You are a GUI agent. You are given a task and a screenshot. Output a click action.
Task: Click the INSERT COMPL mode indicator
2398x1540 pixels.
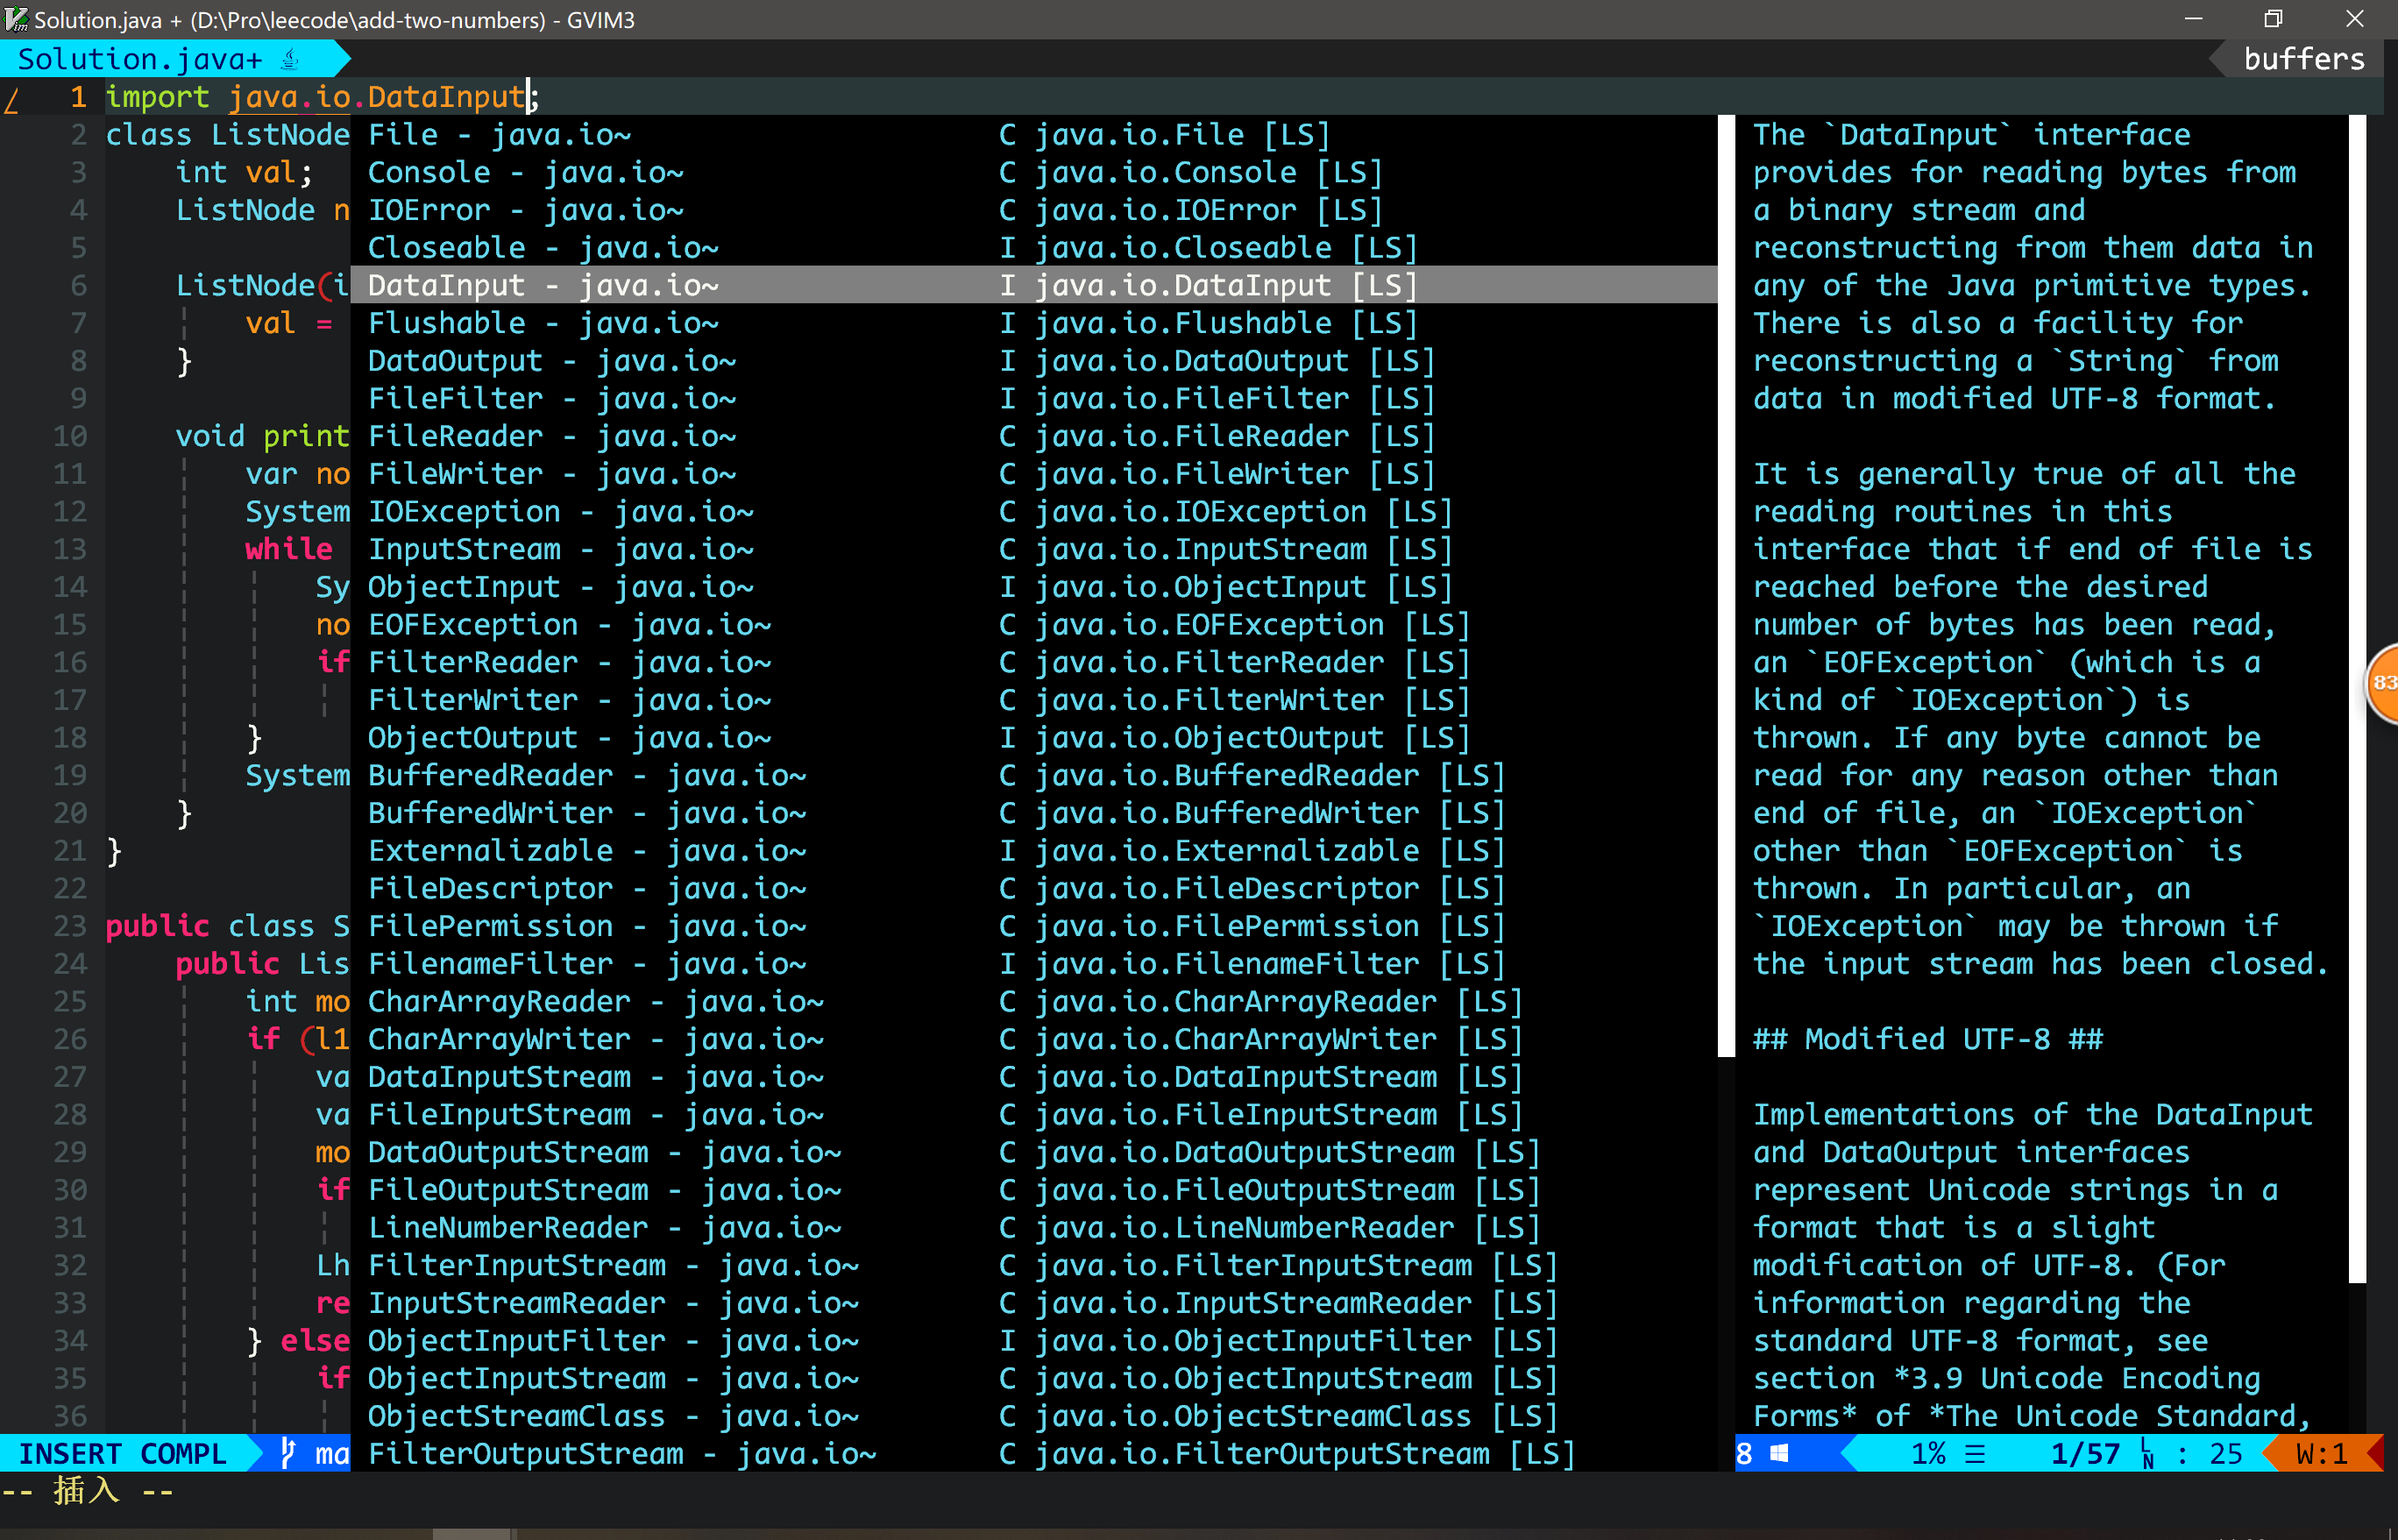tap(123, 1453)
